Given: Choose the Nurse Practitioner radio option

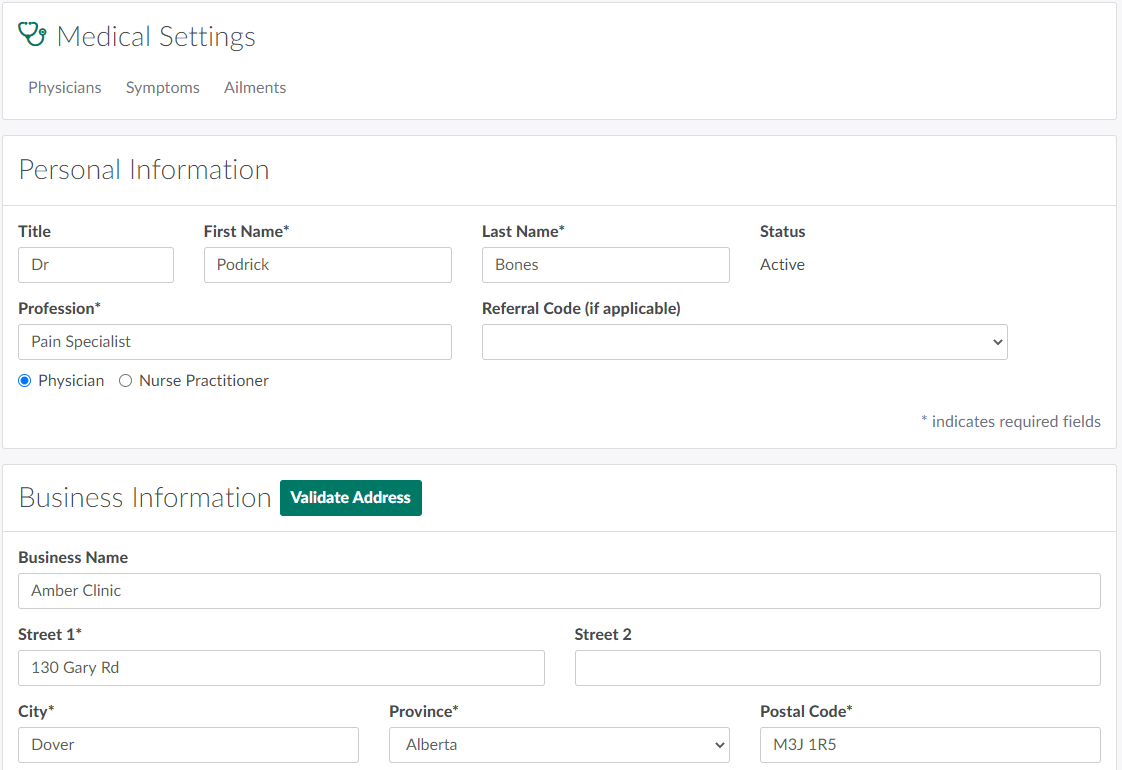Looking at the screenshot, I should [x=126, y=381].
